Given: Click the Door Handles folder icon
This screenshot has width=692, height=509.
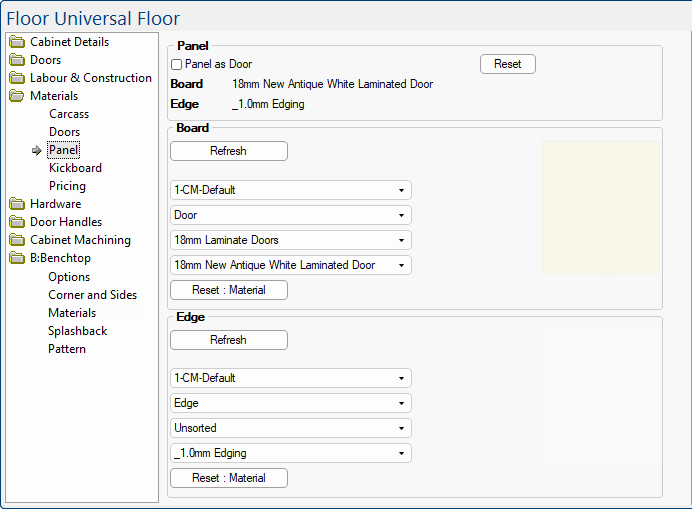Looking at the screenshot, I should pos(16,222).
